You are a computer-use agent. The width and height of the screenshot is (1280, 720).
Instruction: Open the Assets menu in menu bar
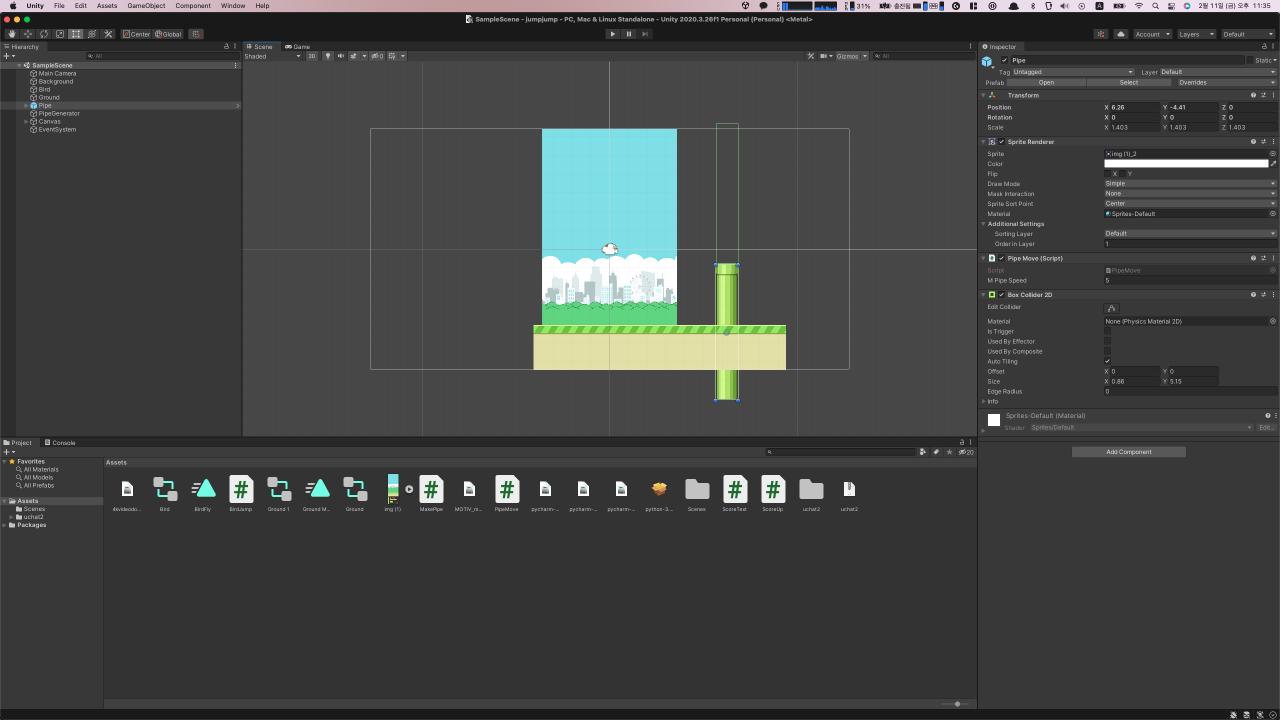click(107, 6)
